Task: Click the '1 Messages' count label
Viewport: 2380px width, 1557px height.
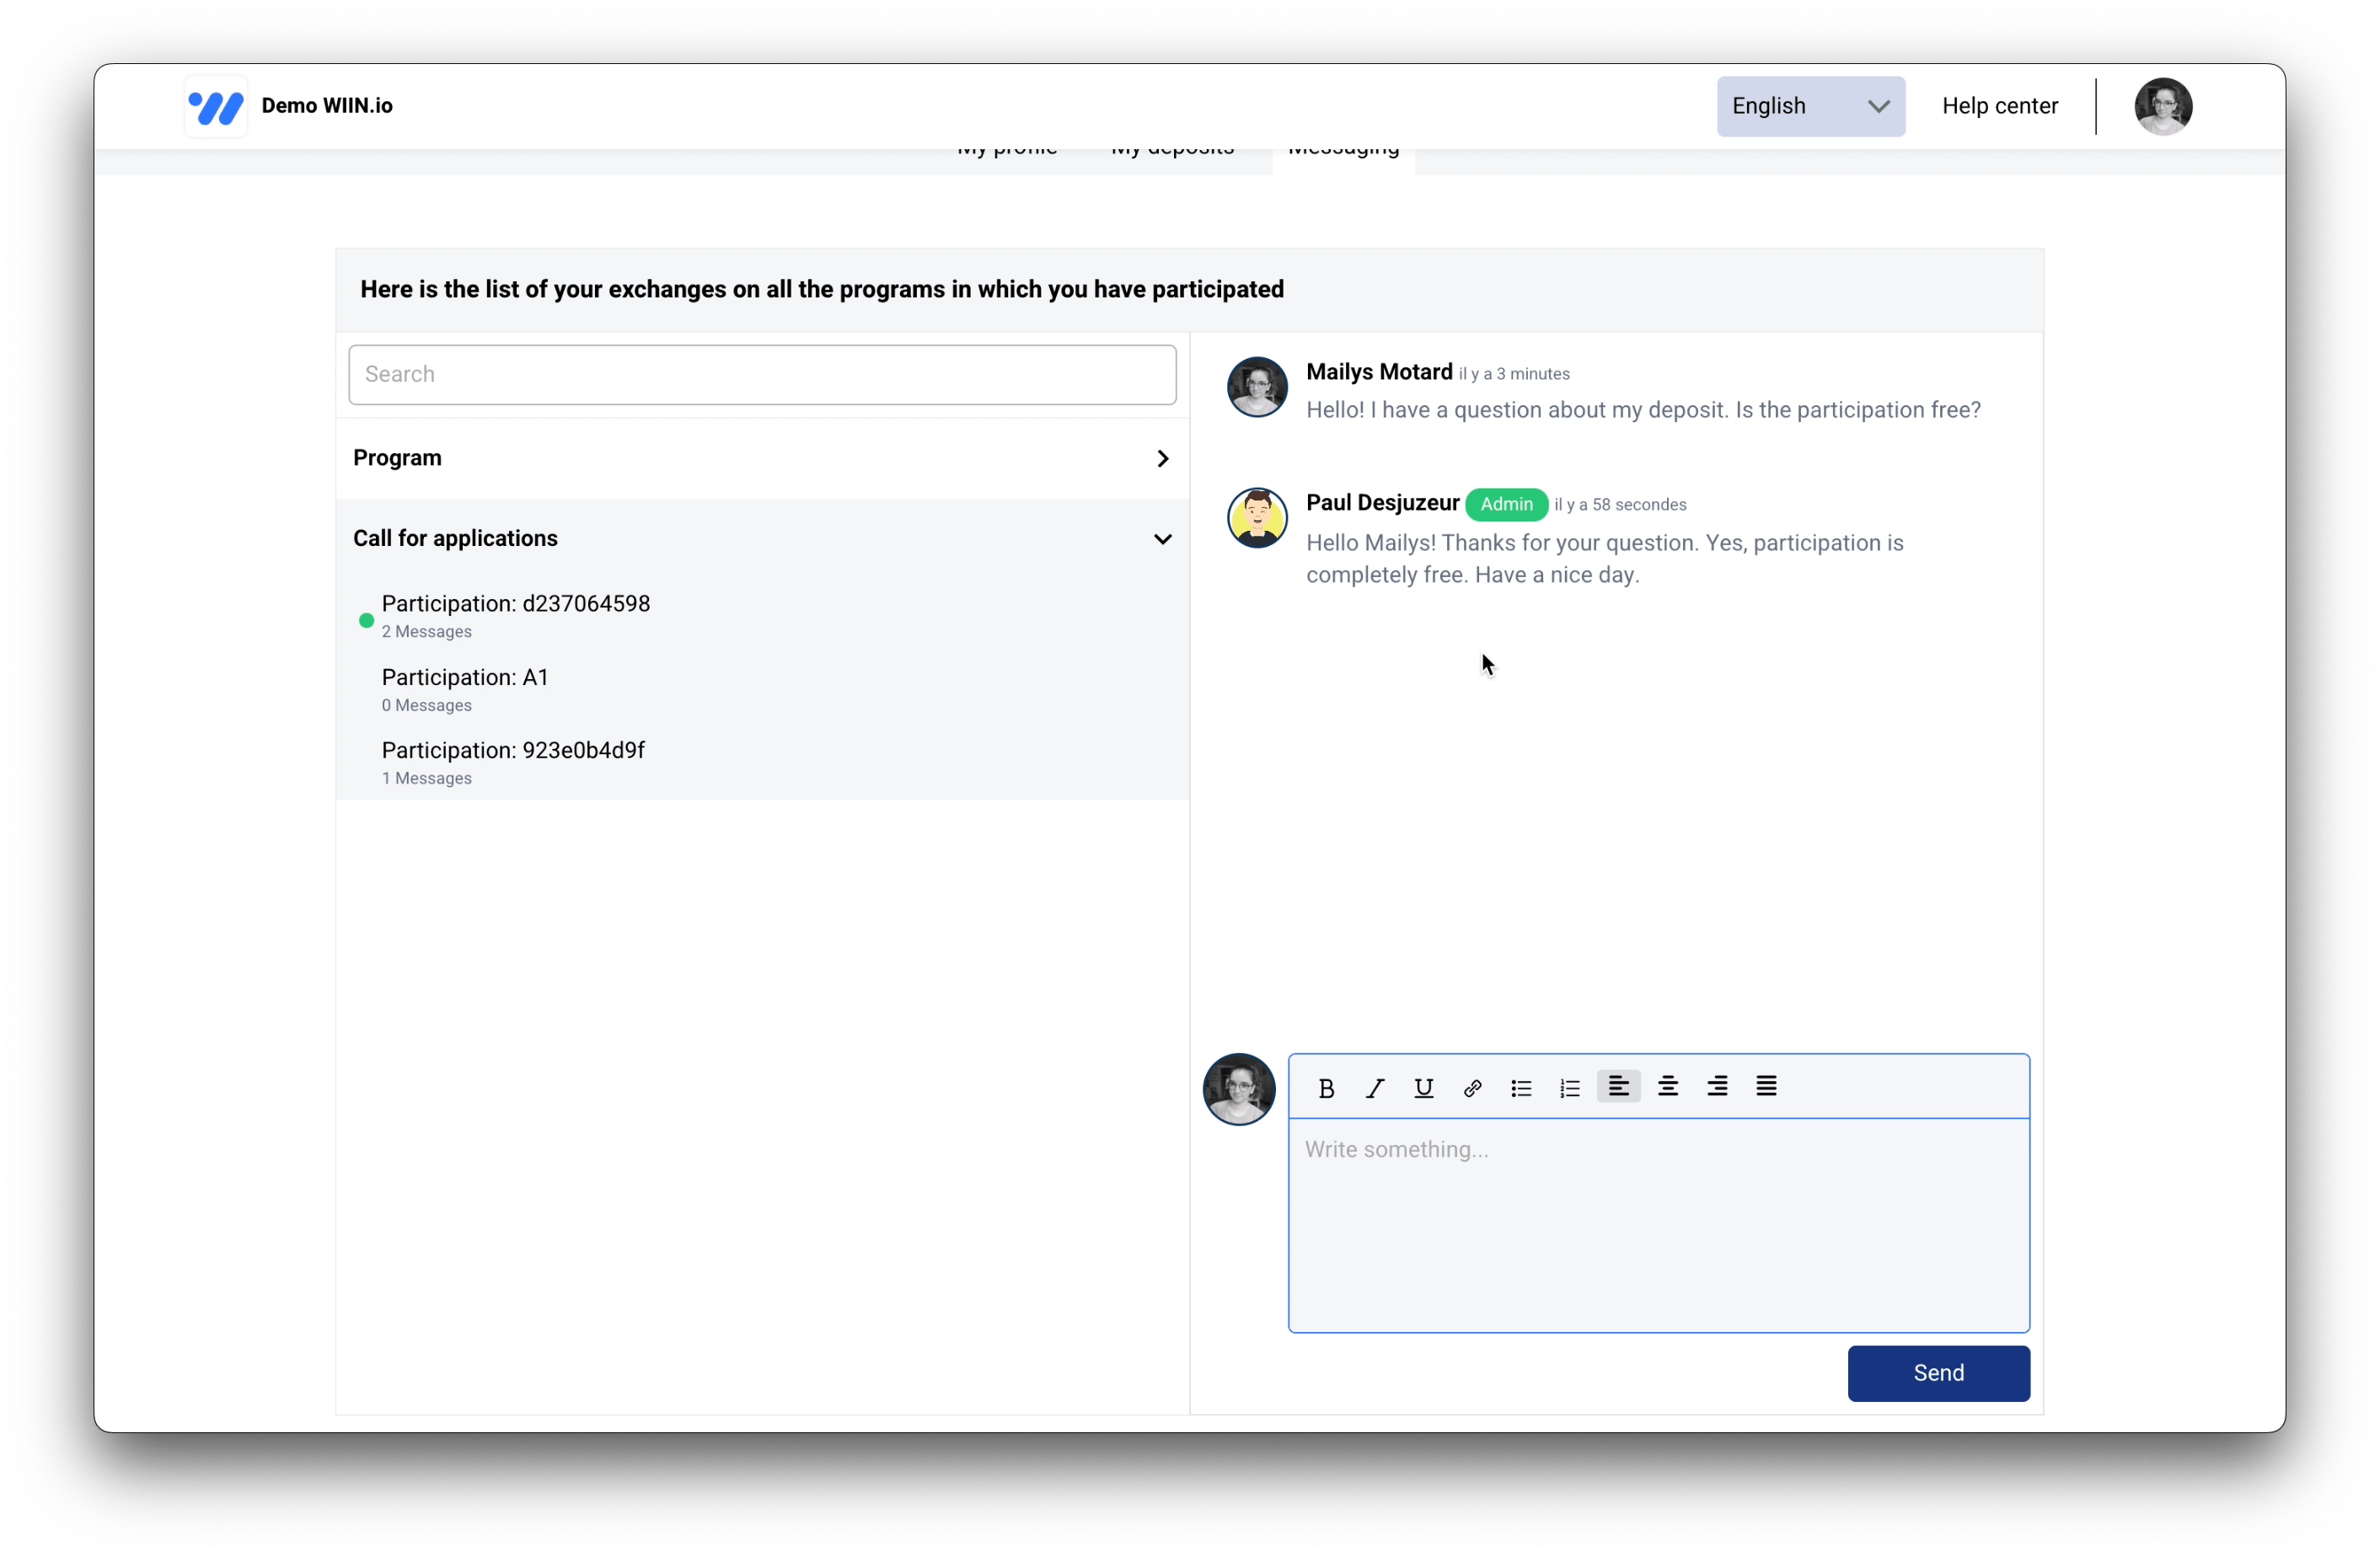Action: pos(426,779)
